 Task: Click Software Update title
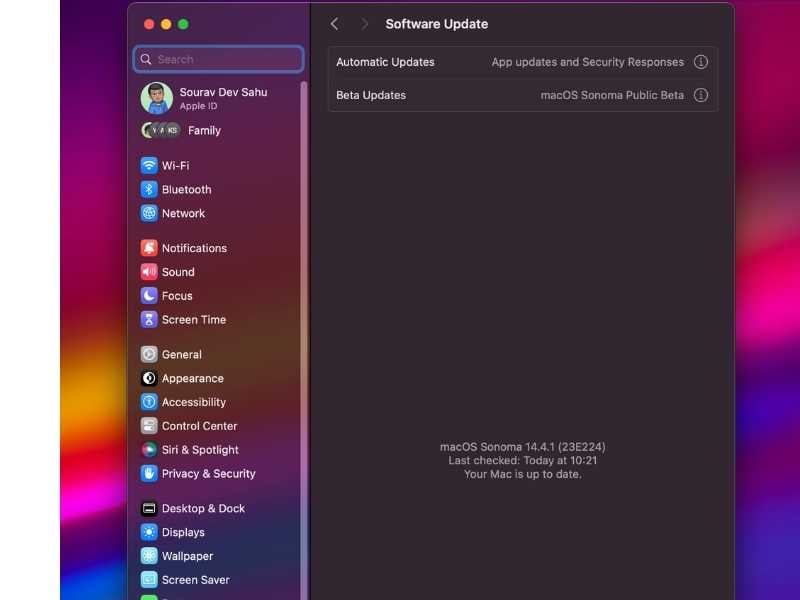click(x=437, y=24)
